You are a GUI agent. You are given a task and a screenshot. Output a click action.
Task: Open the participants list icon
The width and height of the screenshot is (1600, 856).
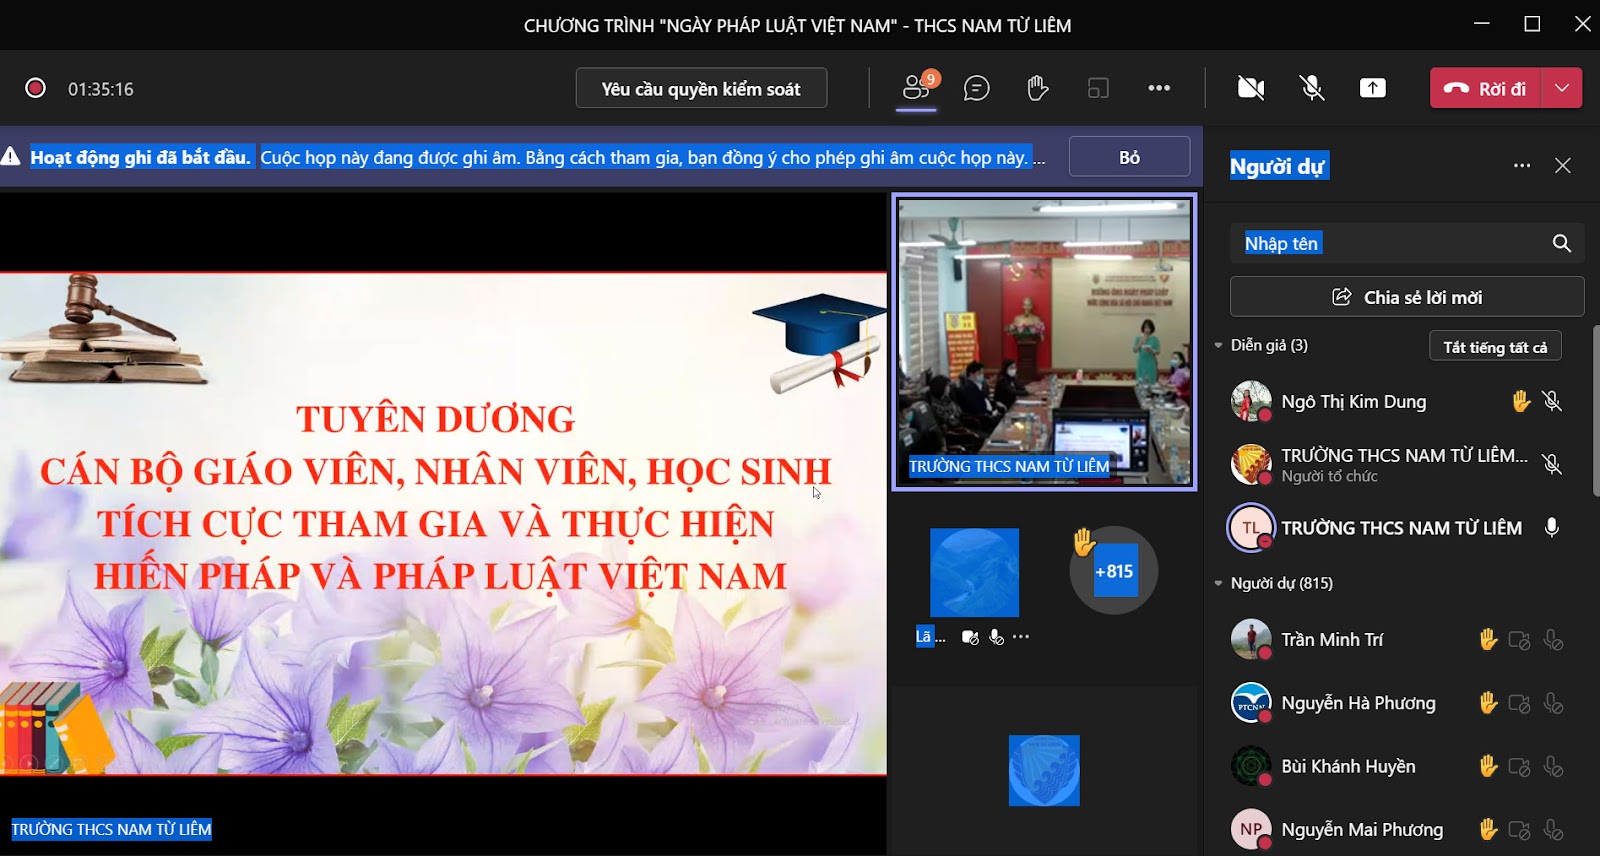pos(916,88)
